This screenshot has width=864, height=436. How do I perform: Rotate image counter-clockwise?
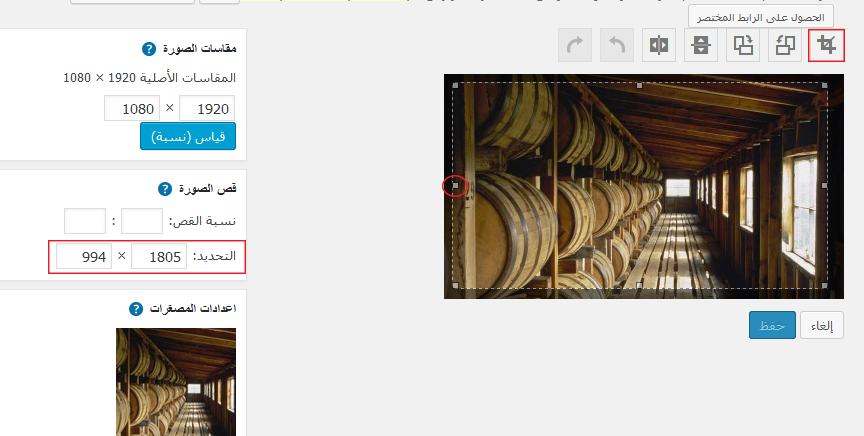(x=783, y=45)
